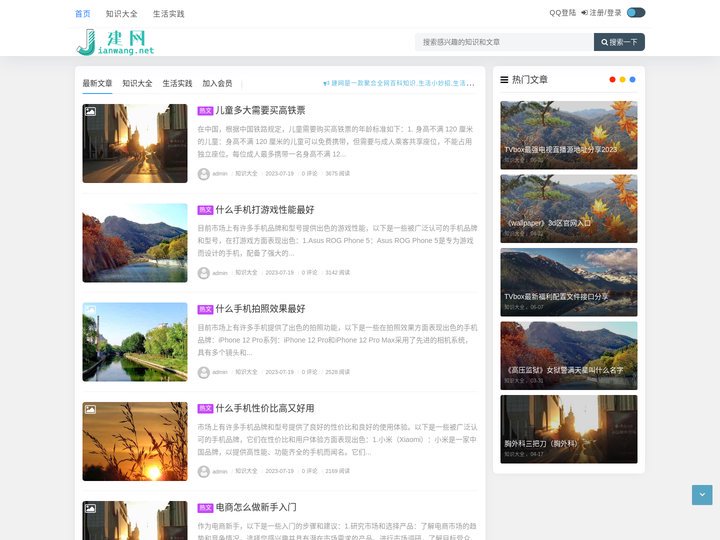The width and height of the screenshot is (720, 540).
Task: Open 生活实践 in top navigation
Action: pos(169,14)
